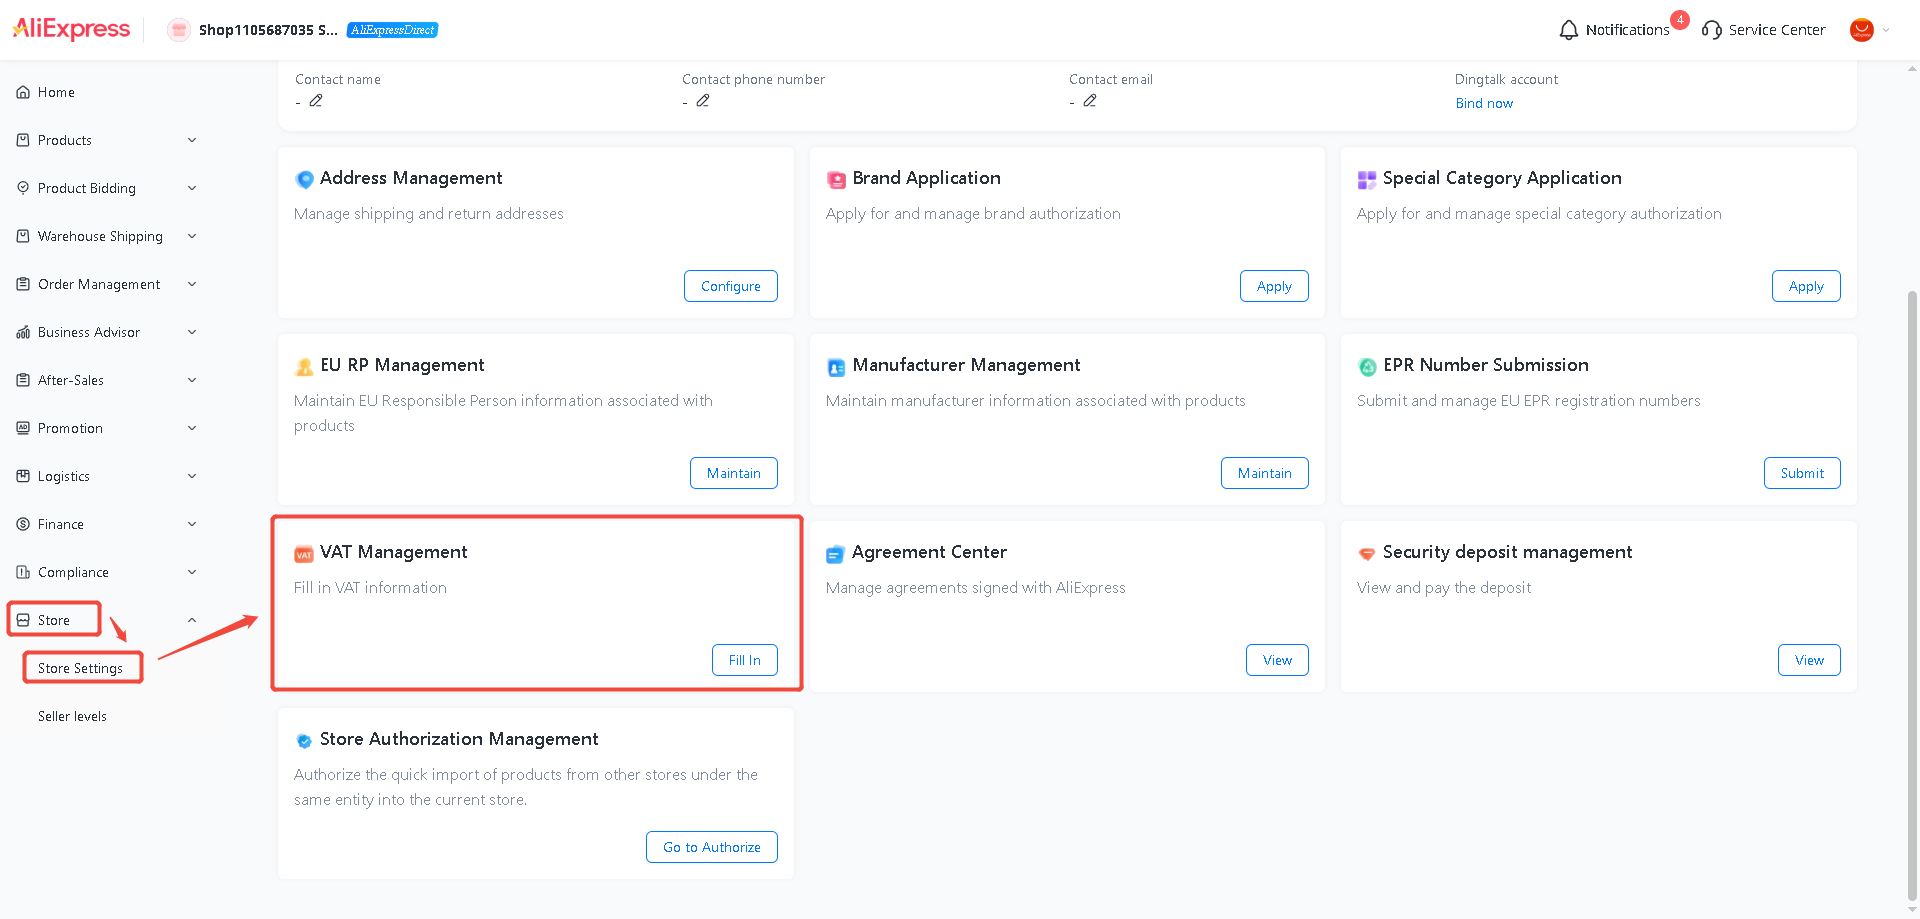Screen dimensions: 1920x919
Task: Click Go to Authorize button
Action: coord(712,847)
